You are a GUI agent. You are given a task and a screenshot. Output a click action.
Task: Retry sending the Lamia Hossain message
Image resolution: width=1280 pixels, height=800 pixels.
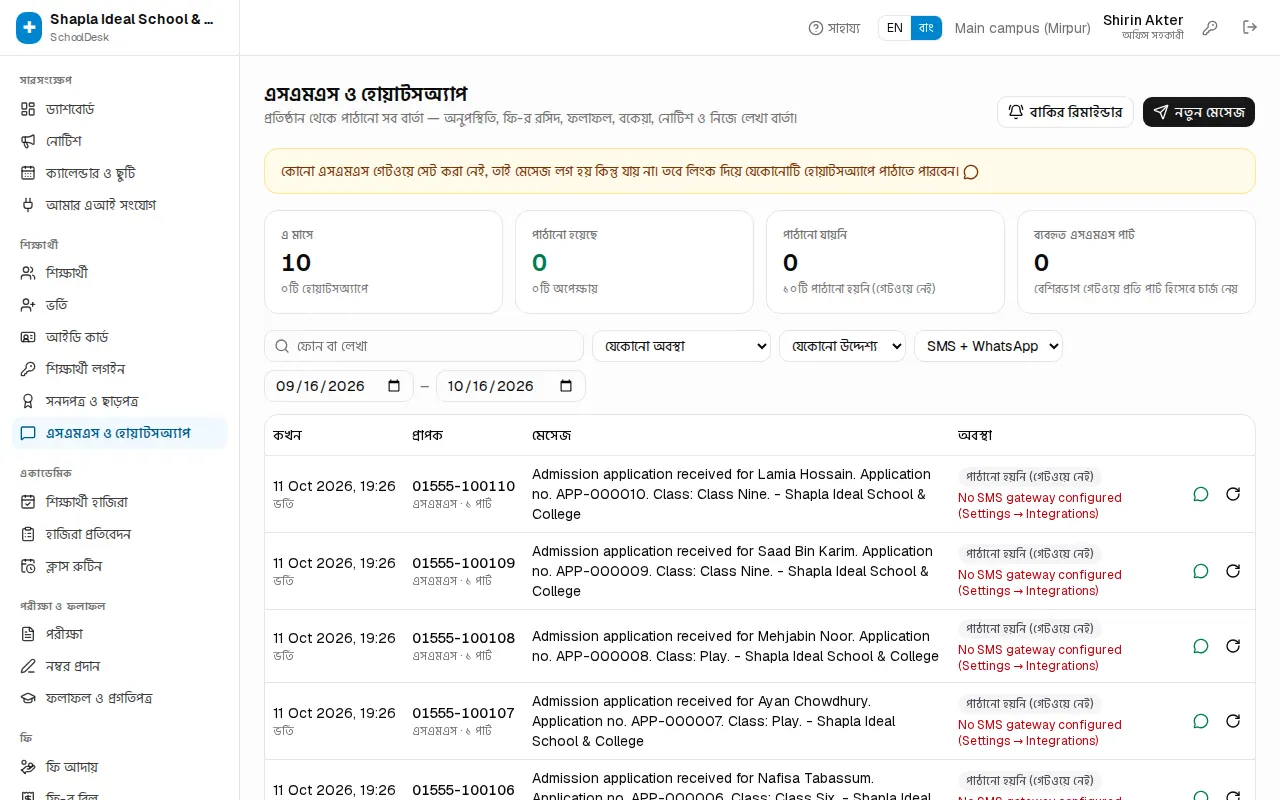[x=1233, y=494]
